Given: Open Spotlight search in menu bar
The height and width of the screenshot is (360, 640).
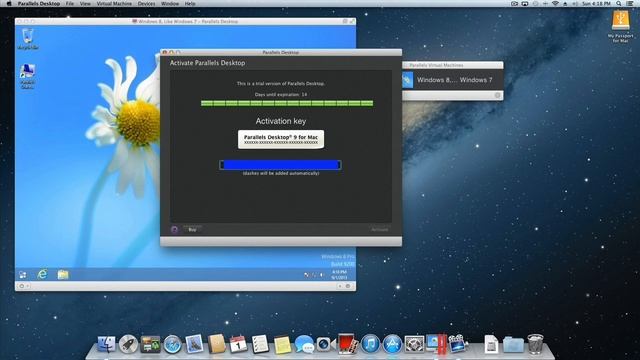Looking at the screenshot, I should click(619, 3).
